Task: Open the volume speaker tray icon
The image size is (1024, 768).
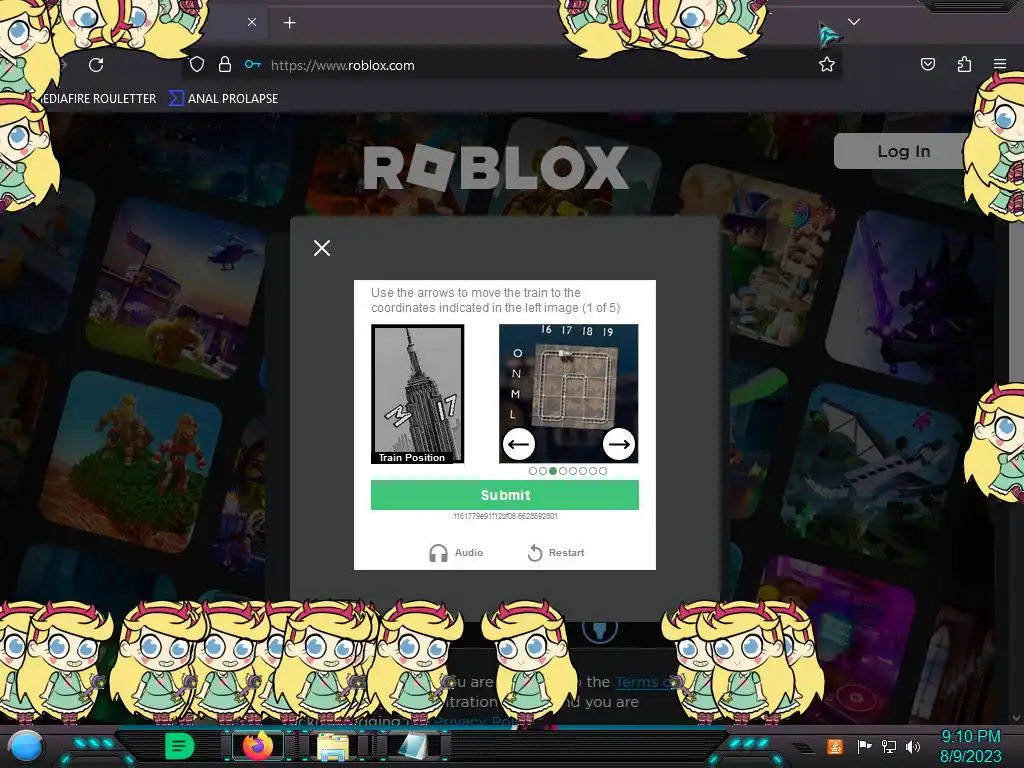Action: 913,746
